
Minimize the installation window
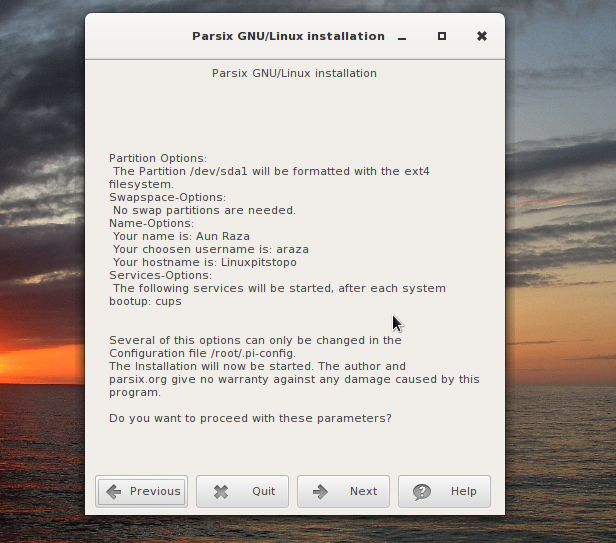pyautogui.click(x=402, y=37)
